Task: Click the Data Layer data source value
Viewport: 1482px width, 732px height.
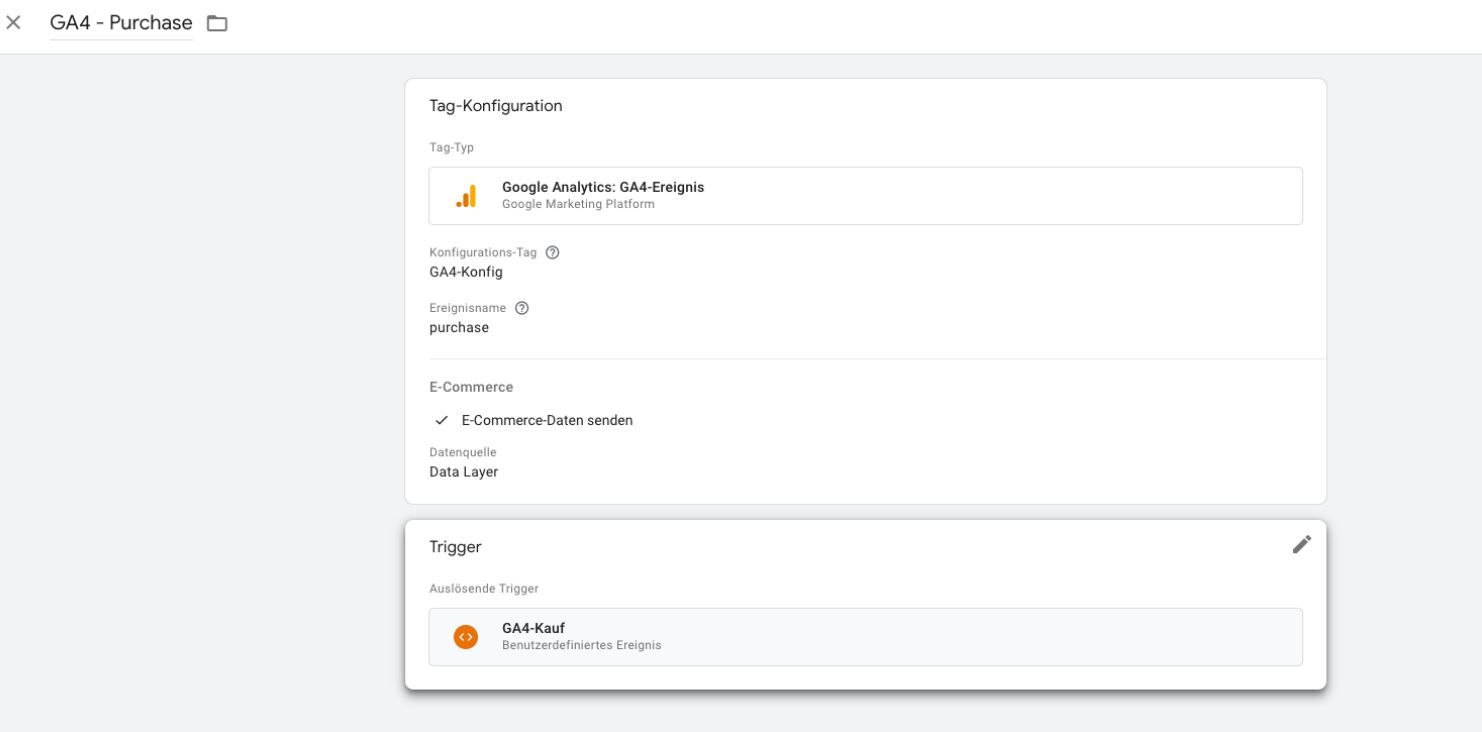Action: (463, 472)
